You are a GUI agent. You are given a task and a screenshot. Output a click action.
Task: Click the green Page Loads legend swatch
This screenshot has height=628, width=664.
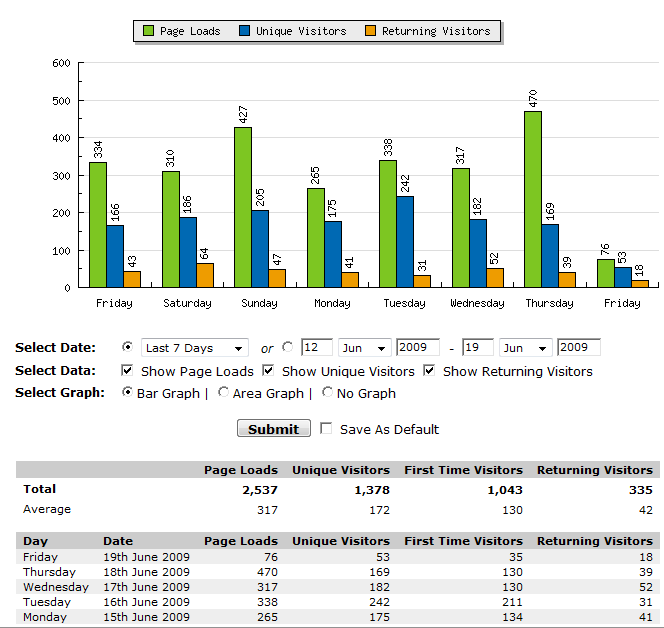click(x=146, y=31)
